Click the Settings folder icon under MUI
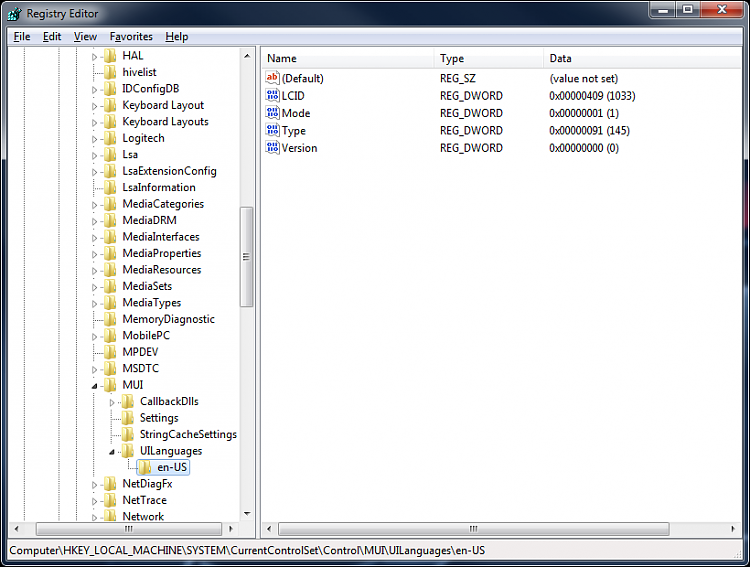Viewport: 750px width, 567px height. [128, 418]
